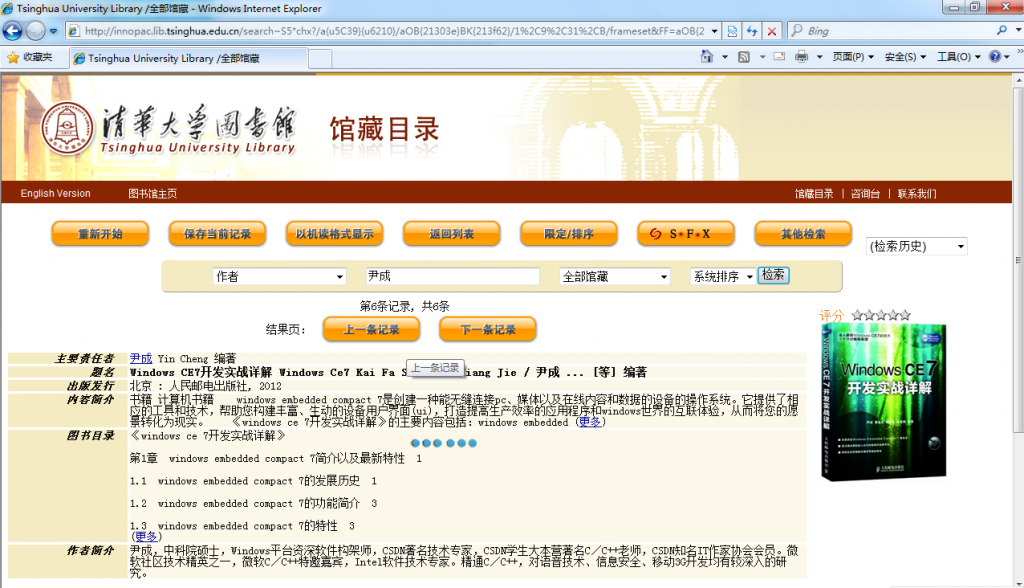Click the 以机读格式显示 button
1024x588 pixels.
(x=334, y=234)
